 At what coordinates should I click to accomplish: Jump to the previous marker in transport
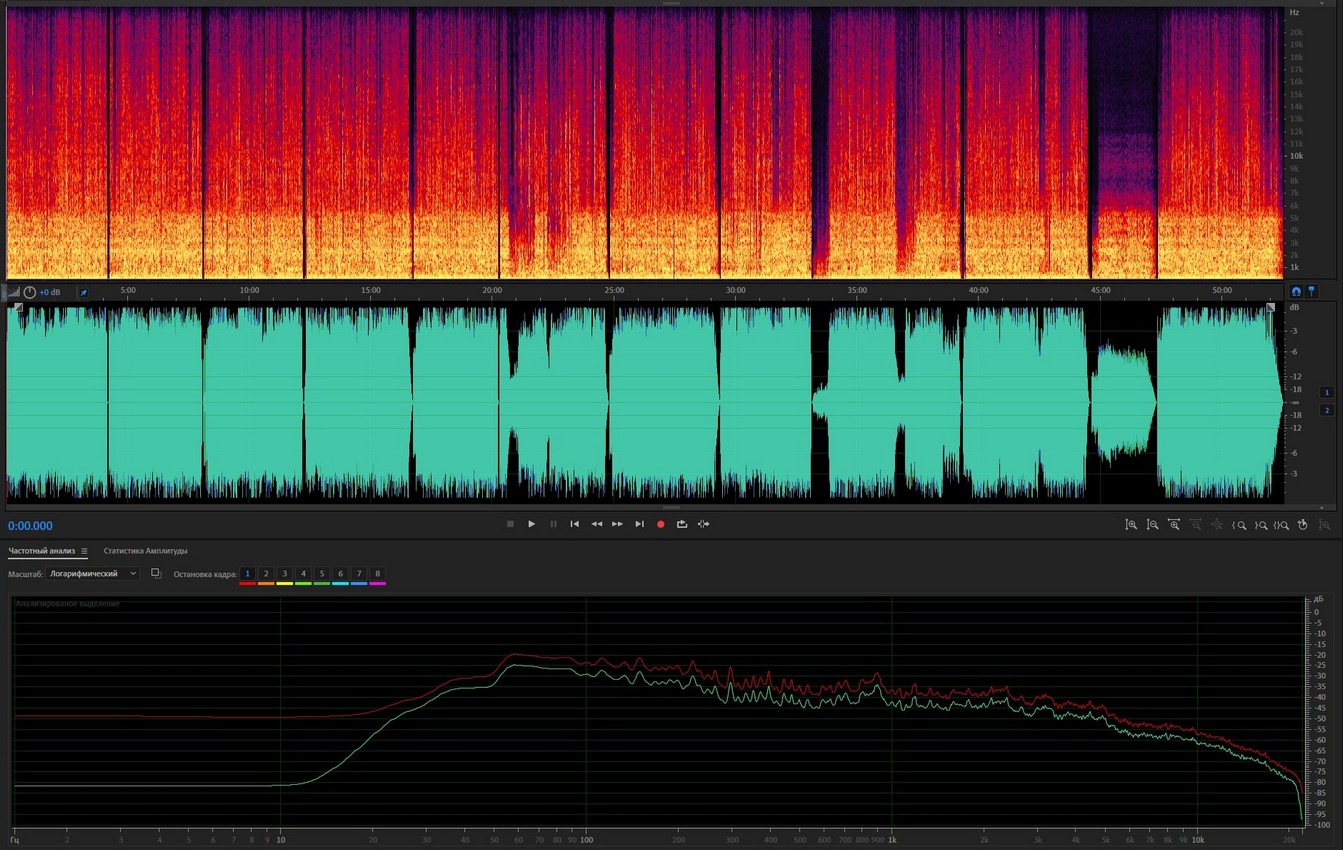point(575,524)
